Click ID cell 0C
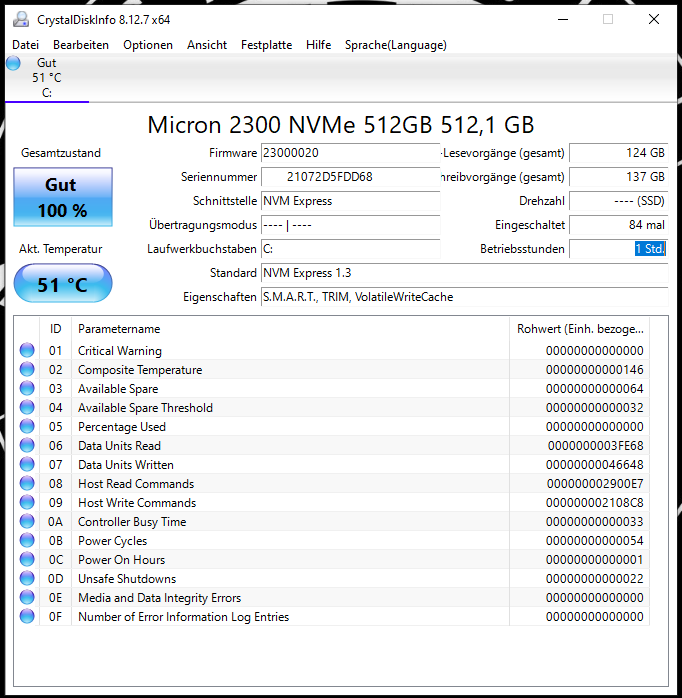Image resolution: width=682 pixels, height=698 pixels. pos(56,560)
